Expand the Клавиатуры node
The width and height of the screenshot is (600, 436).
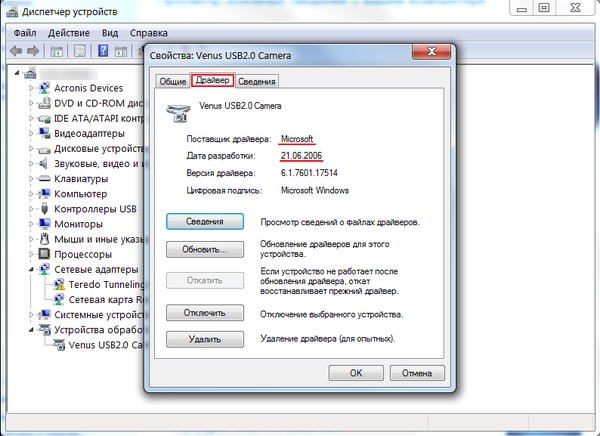coord(31,179)
